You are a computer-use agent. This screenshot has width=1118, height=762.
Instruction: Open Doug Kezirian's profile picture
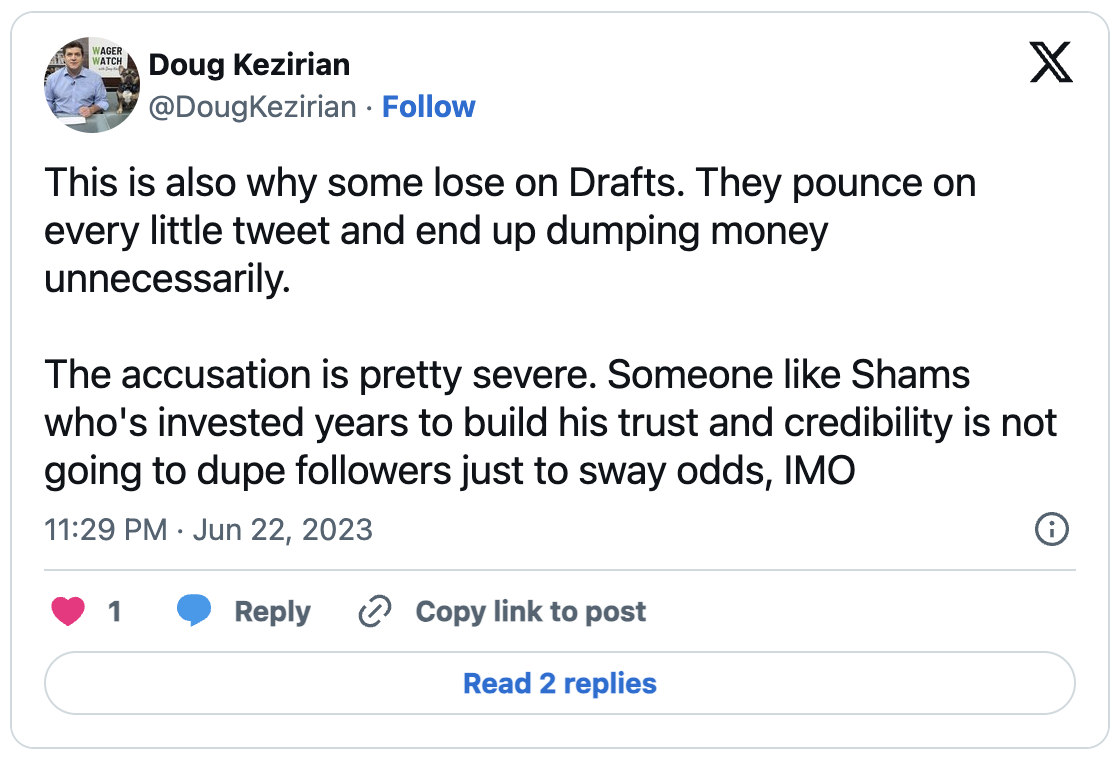click(91, 85)
